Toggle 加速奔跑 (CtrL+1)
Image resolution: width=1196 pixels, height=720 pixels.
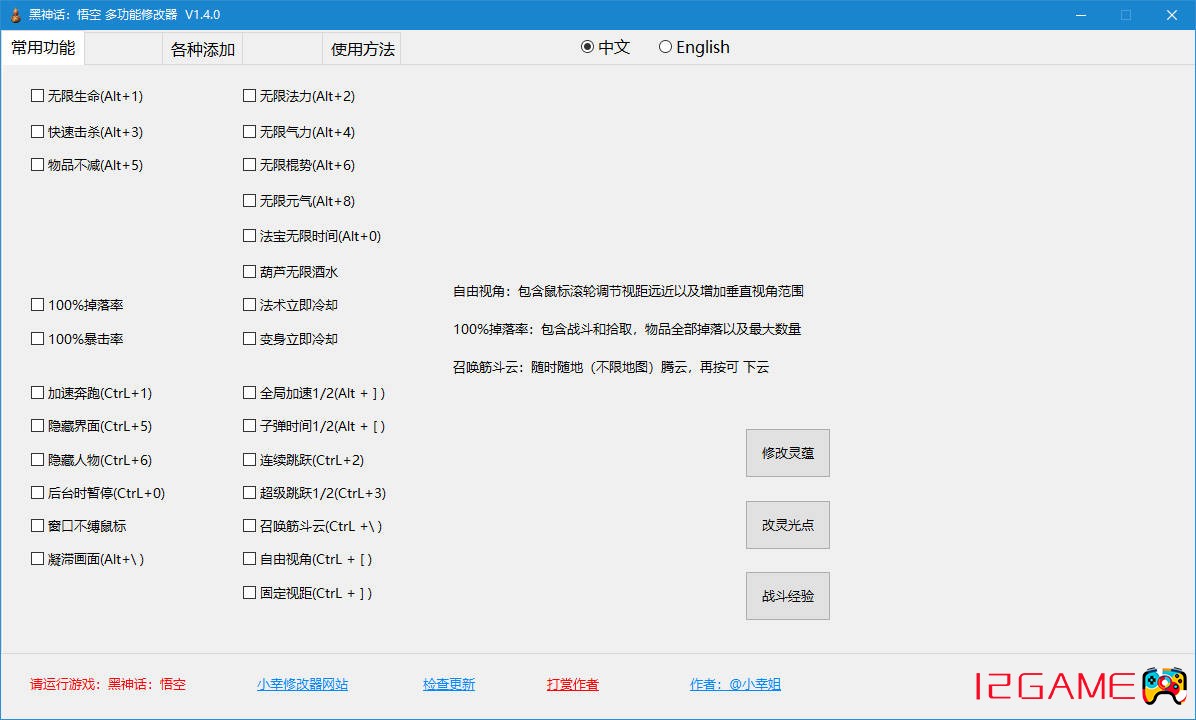37,392
